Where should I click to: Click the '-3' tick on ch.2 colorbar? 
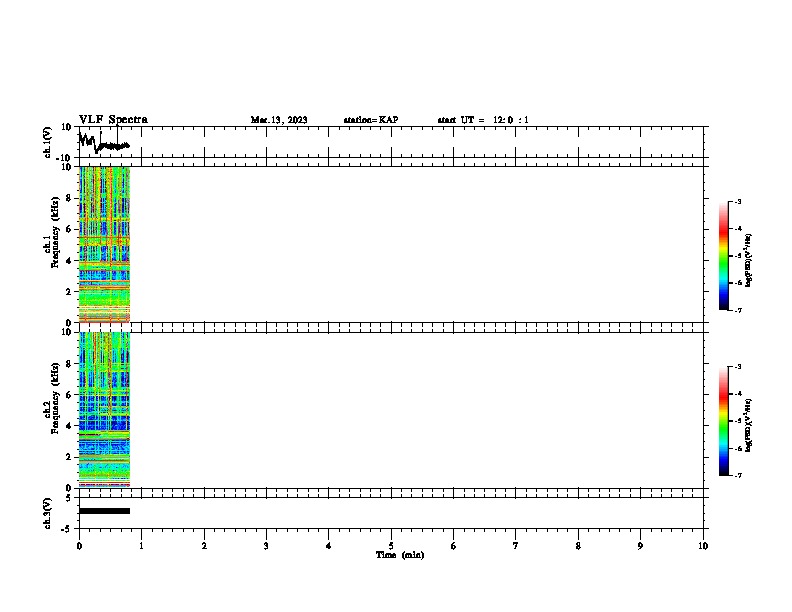point(738,367)
